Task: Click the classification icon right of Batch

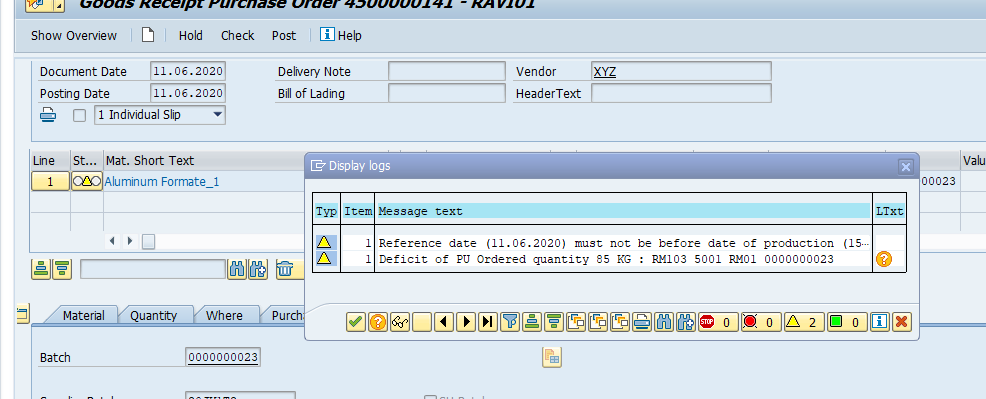Action: pos(552,358)
